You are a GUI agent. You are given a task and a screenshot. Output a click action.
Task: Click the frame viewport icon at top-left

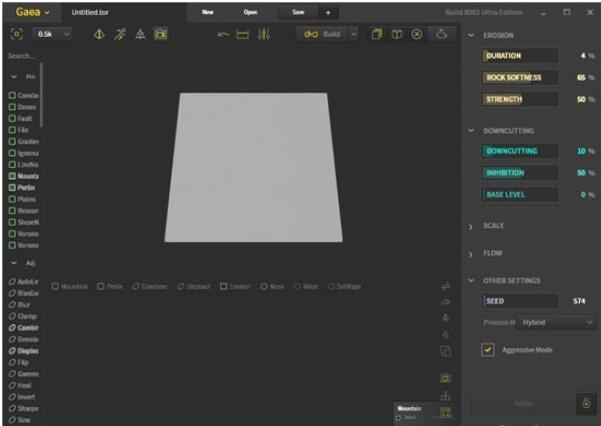click(16, 34)
